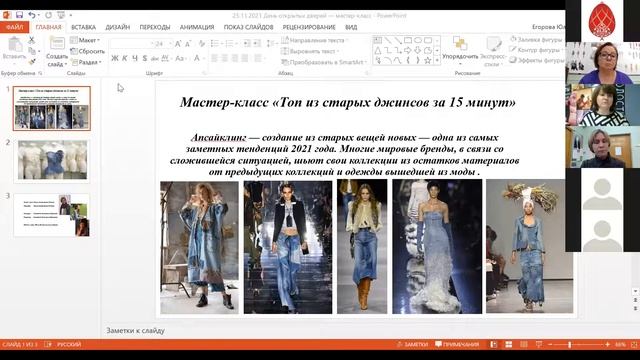Fit the slide to the window via the status bar icon
Screen dimensions: 640x360
pyautogui.click(x=634, y=344)
